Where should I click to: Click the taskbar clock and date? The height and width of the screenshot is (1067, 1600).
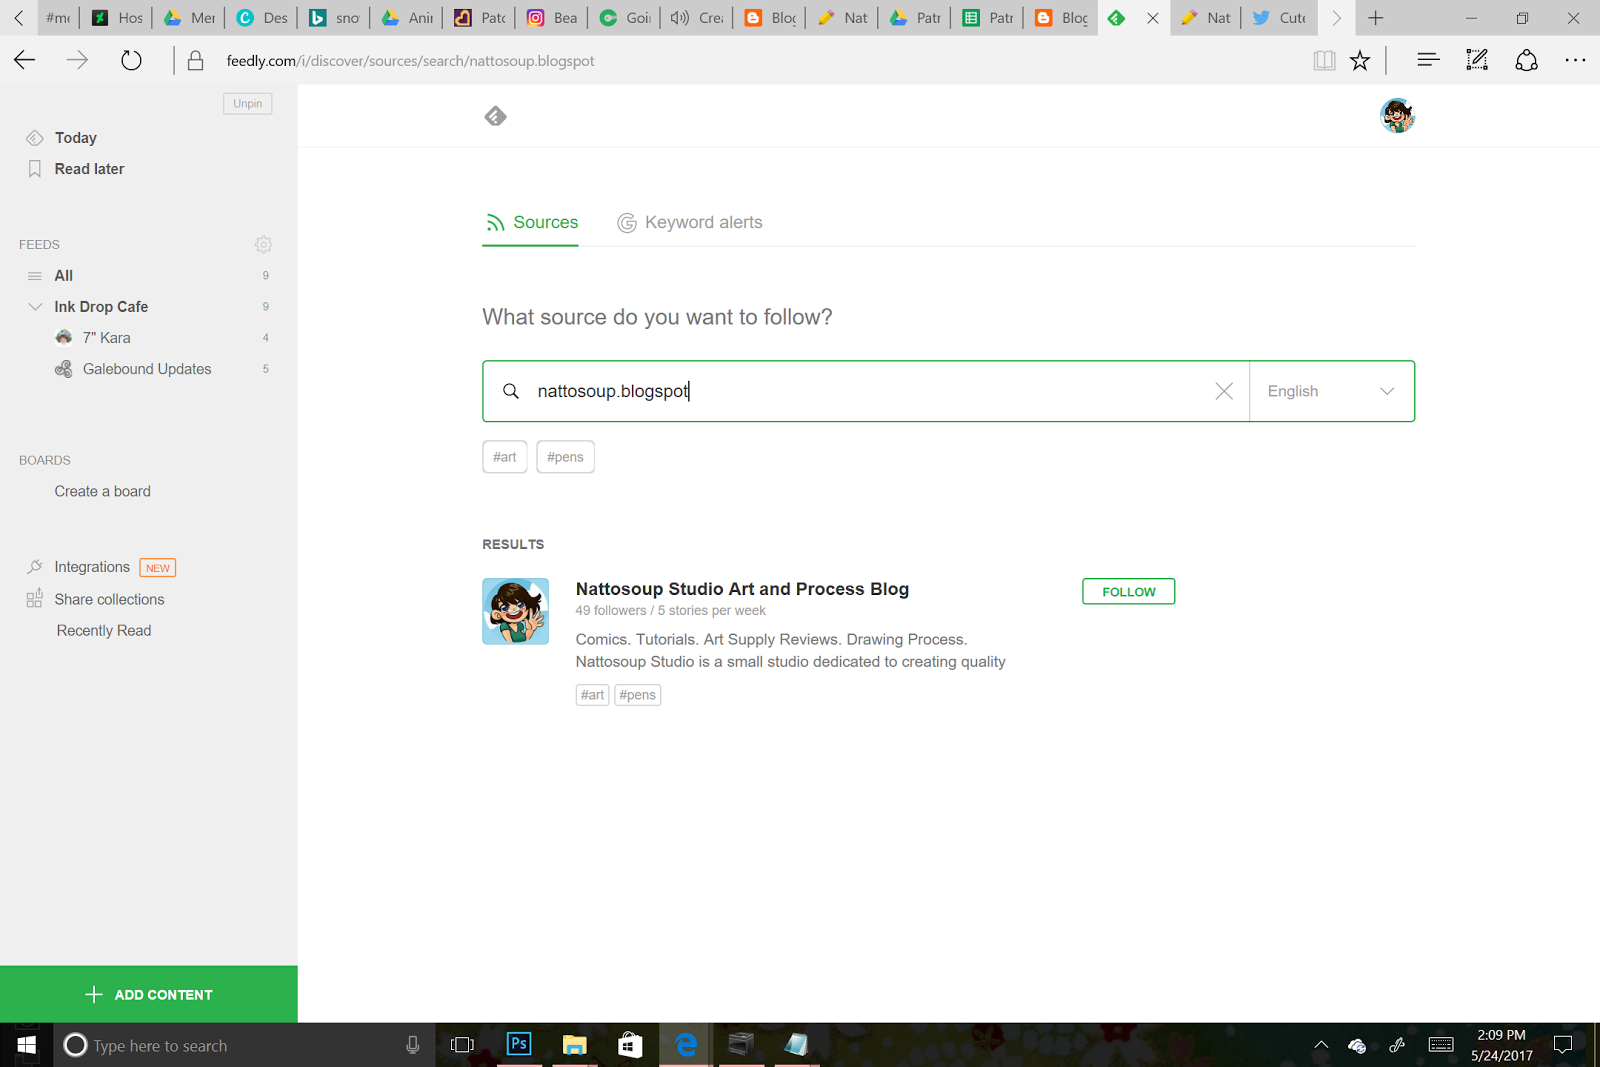click(1501, 1045)
